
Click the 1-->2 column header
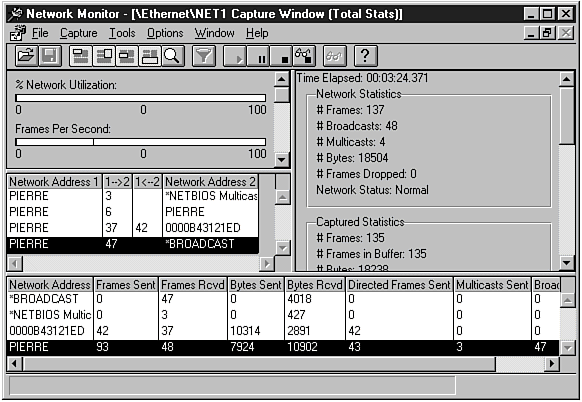117,182
